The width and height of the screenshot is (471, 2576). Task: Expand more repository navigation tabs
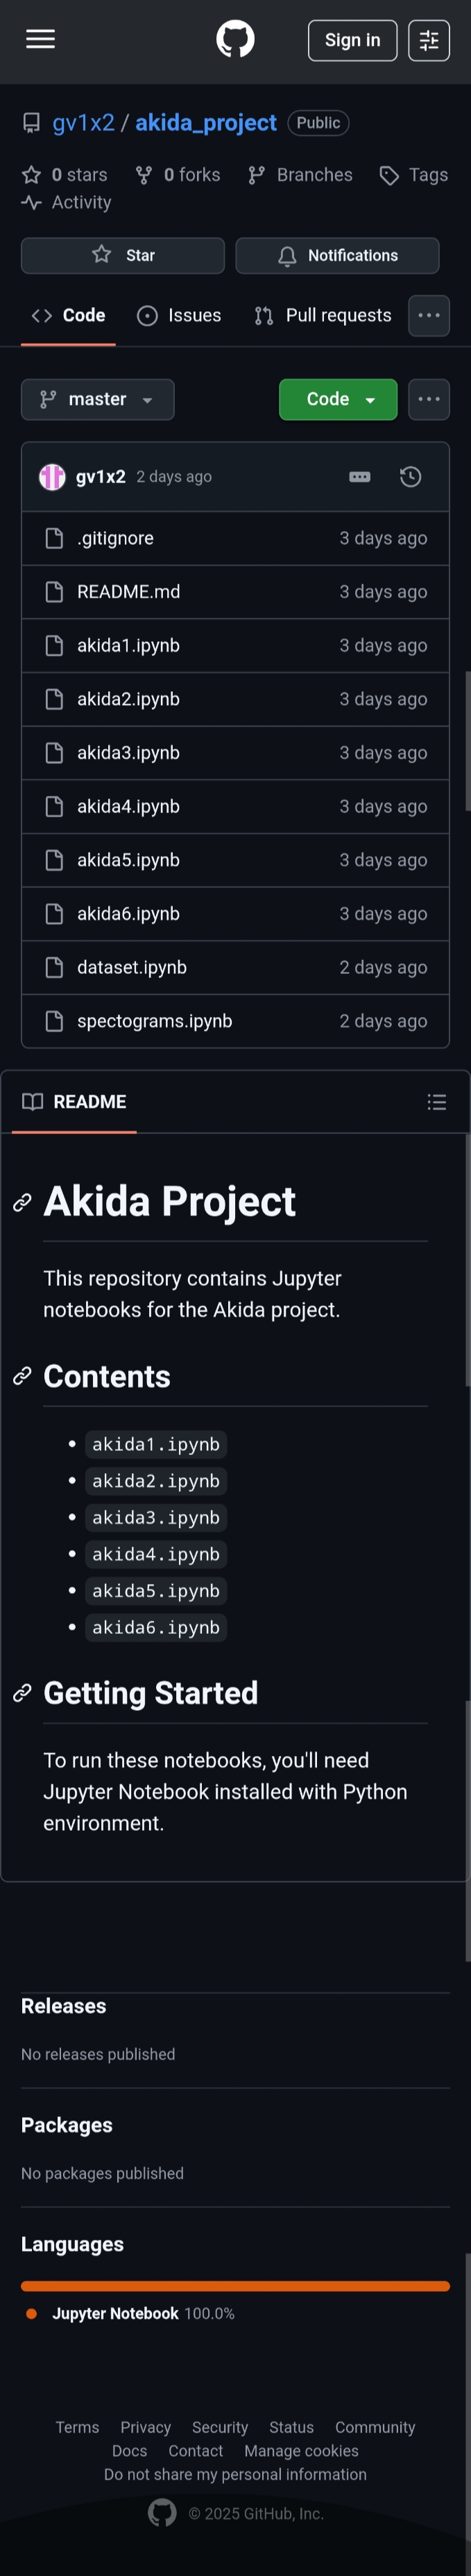429,316
